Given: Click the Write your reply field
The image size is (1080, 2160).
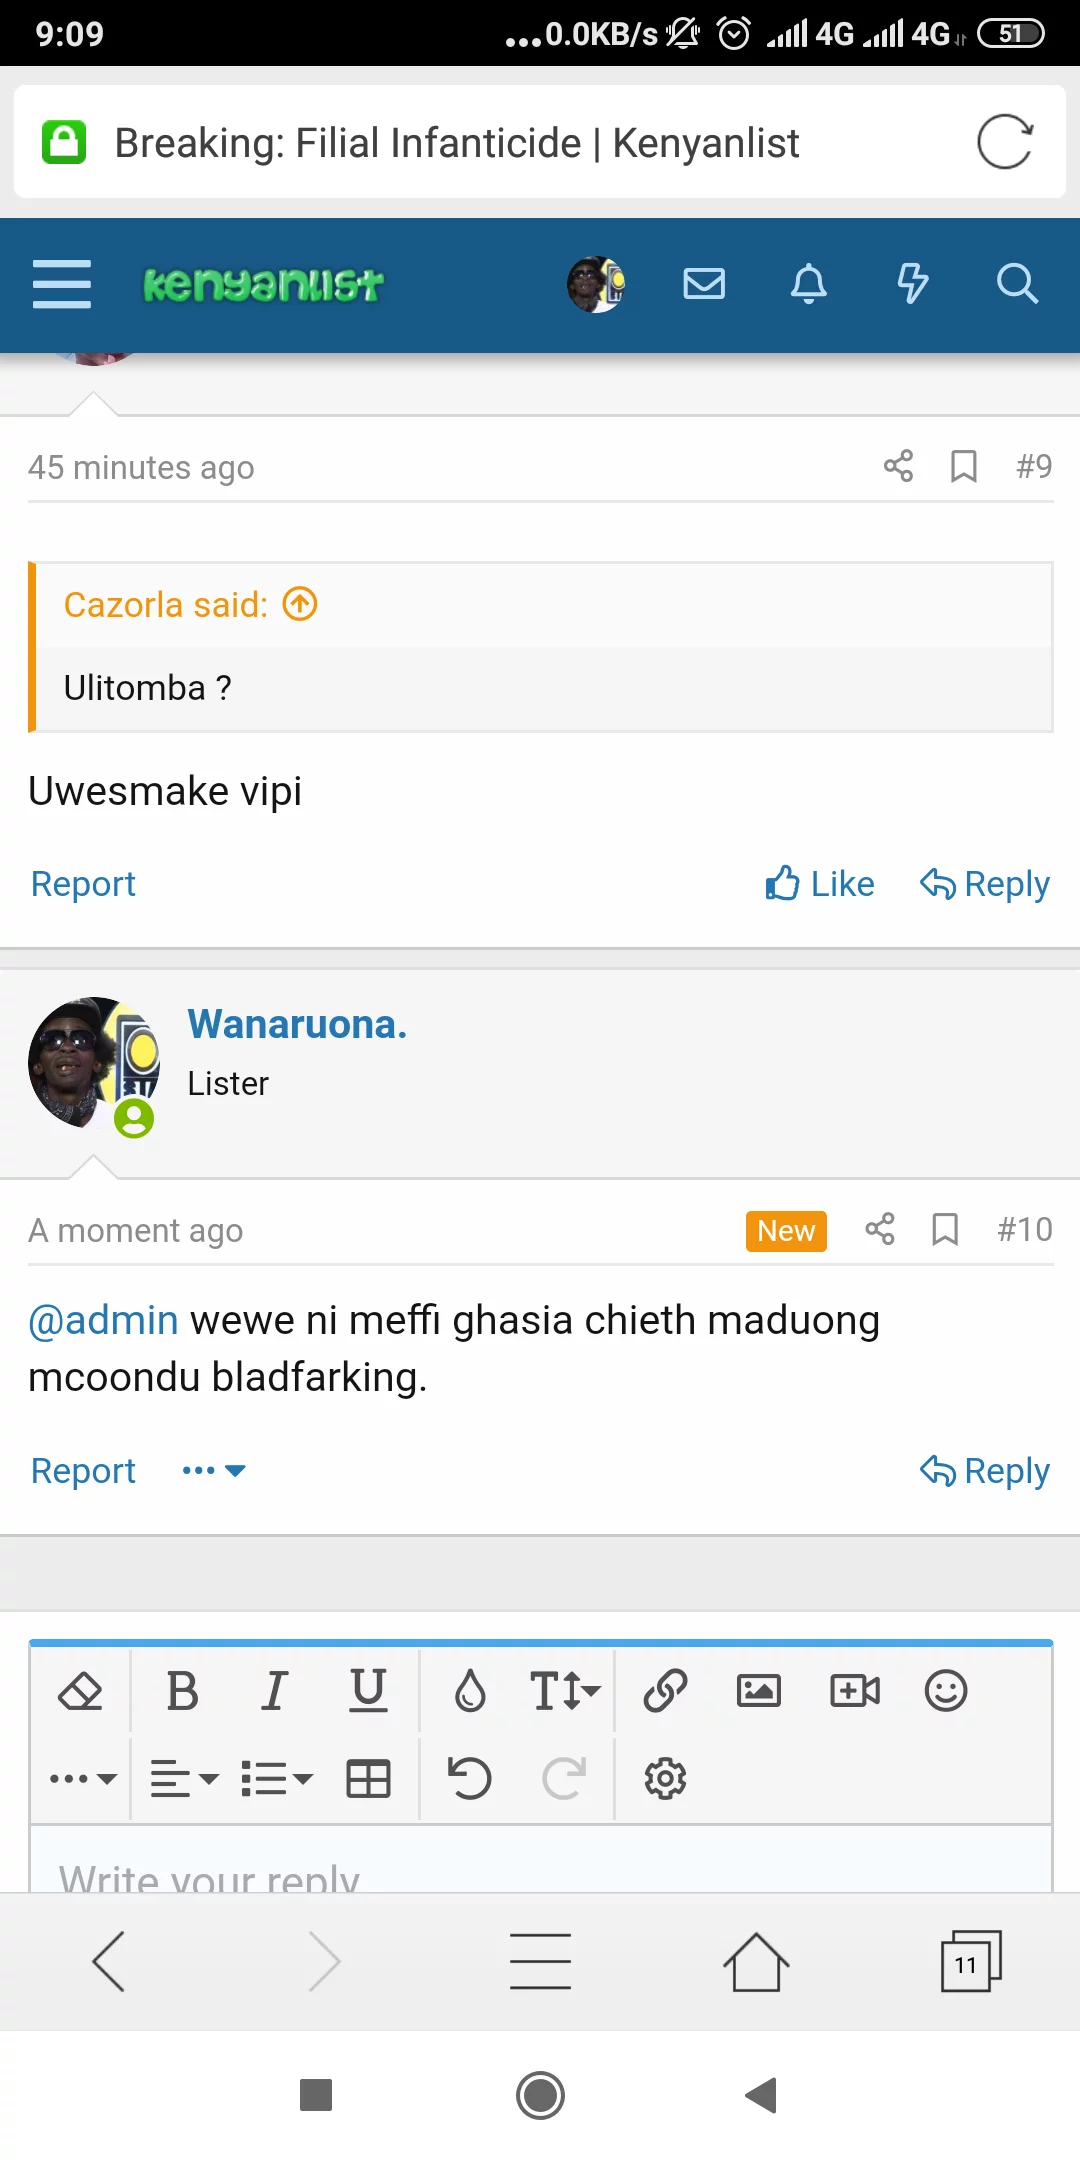Looking at the screenshot, I should 540,1872.
